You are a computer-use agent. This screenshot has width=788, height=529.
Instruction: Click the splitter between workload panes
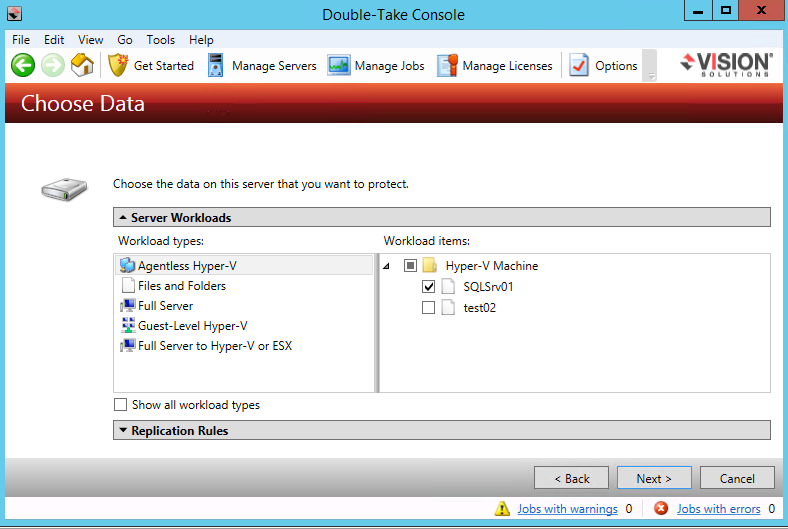point(377,323)
